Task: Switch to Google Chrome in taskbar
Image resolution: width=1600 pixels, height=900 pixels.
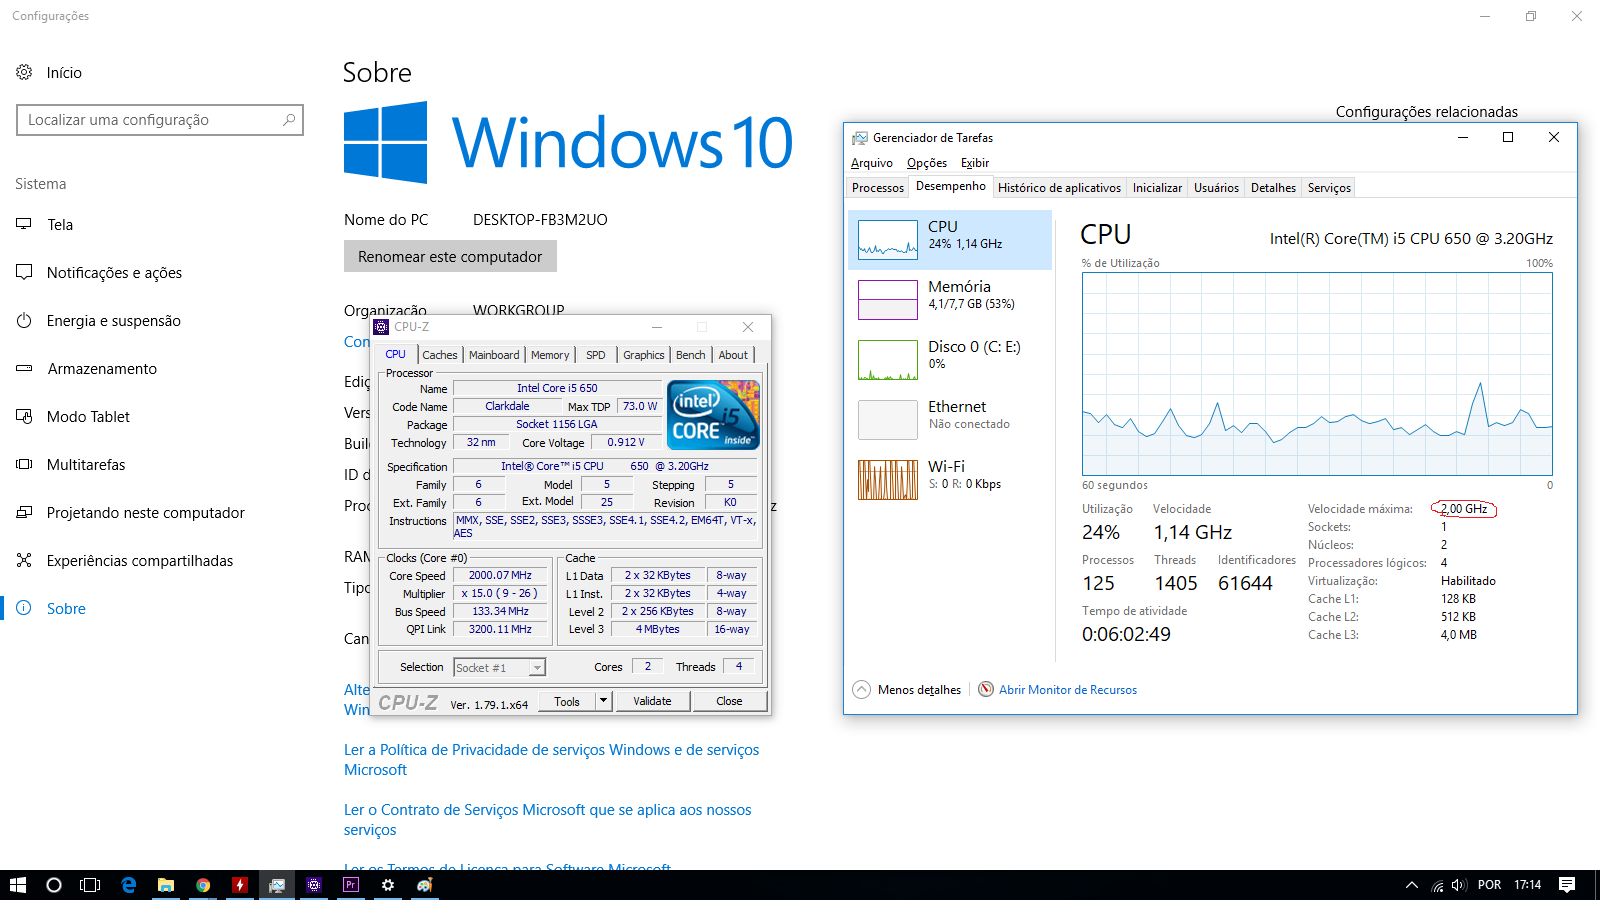Action: [203, 885]
